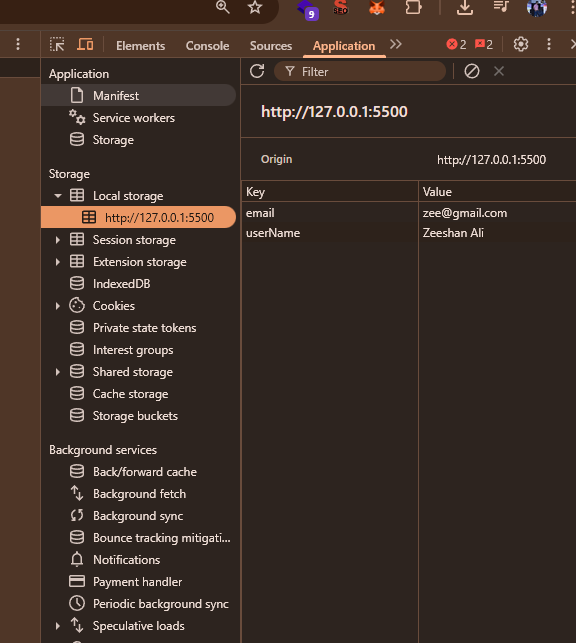The height and width of the screenshot is (643, 576).
Task: Open the issues count flag indicator
Action: coord(484,44)
